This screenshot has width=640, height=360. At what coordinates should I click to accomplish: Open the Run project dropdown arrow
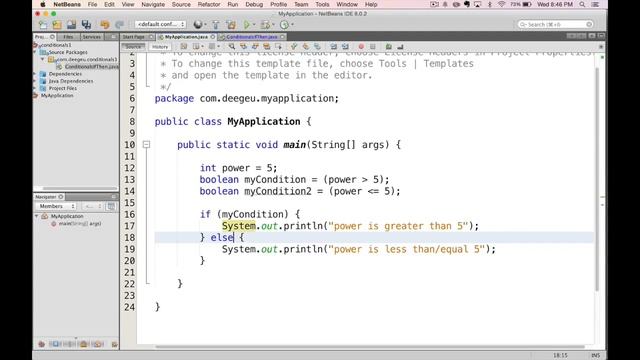pyautogui.click(x=253, y=25)
